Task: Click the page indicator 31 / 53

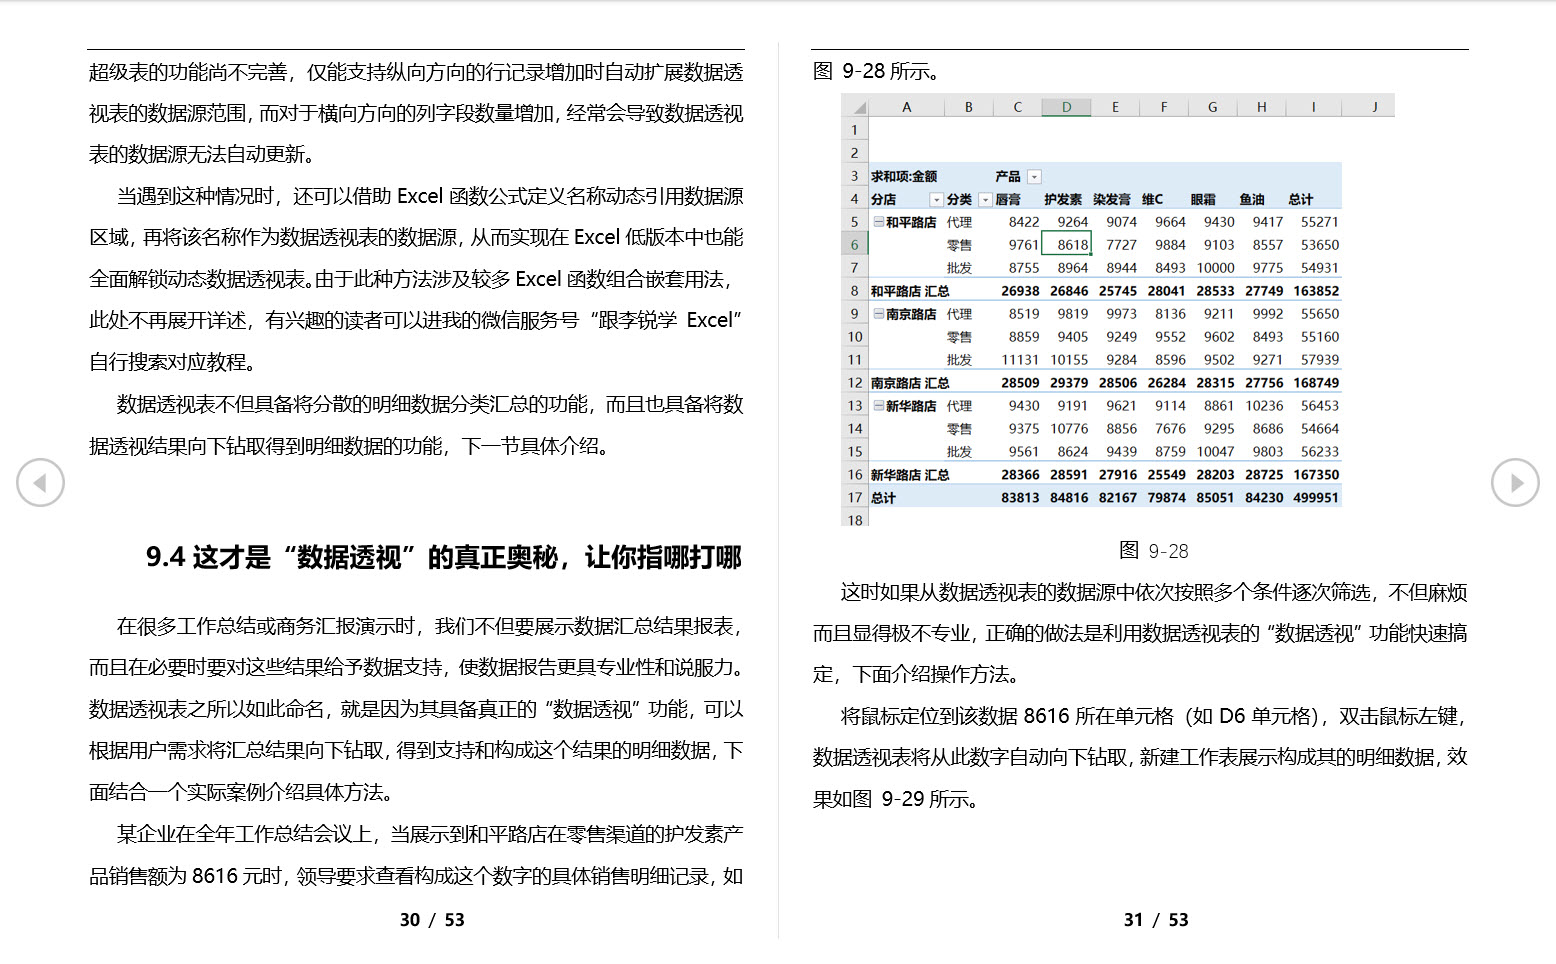Action: pyautogui.click(x=1156, y=920)
